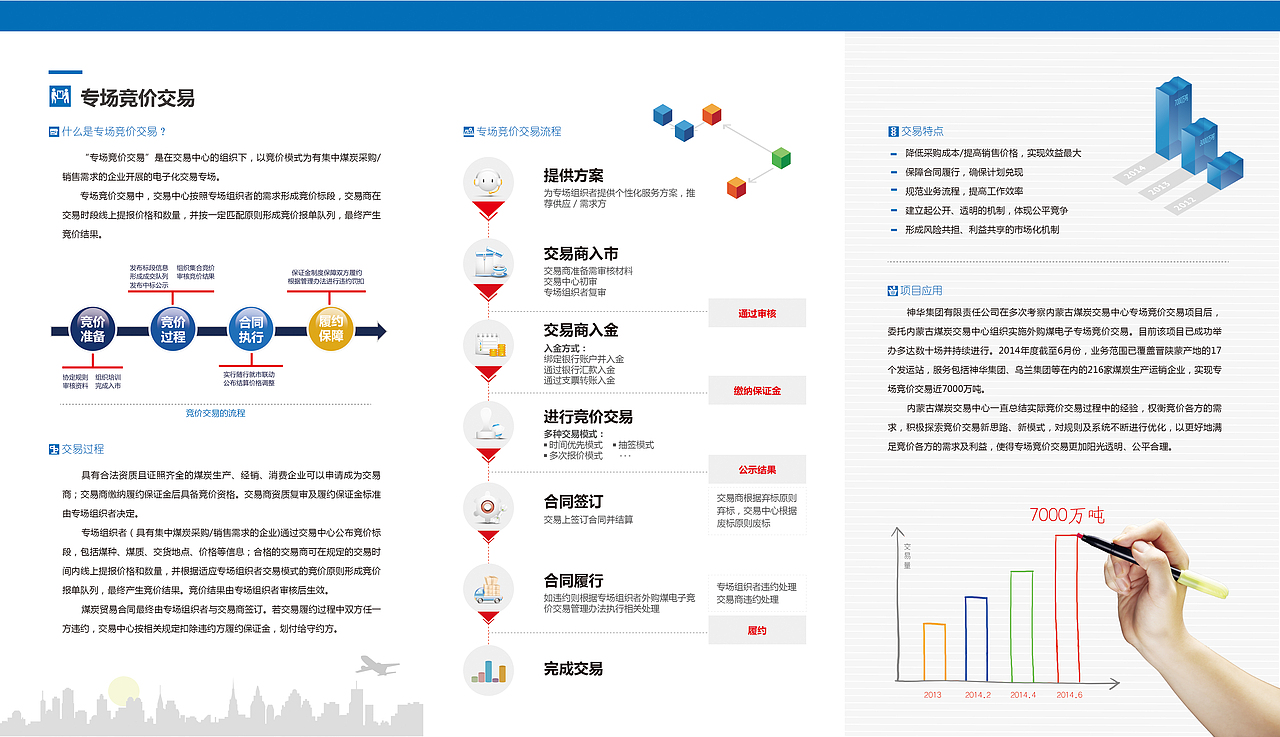Click the 交易商入金 step heading
This screenshot has width=1280, height=737.
pos(581,330)
